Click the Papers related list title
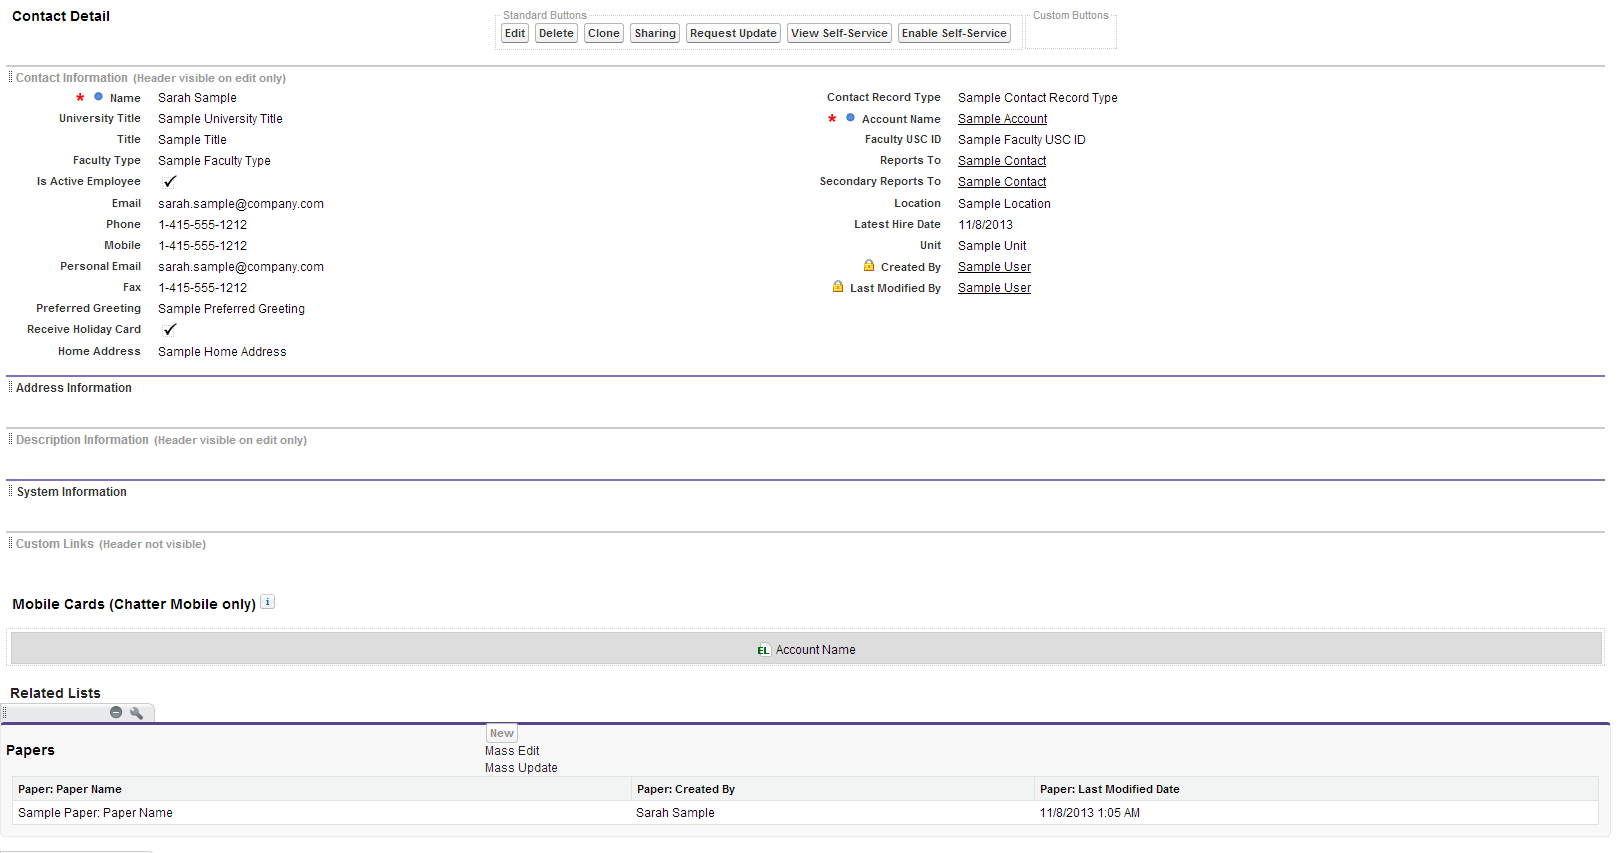 (x=30, y=750)
